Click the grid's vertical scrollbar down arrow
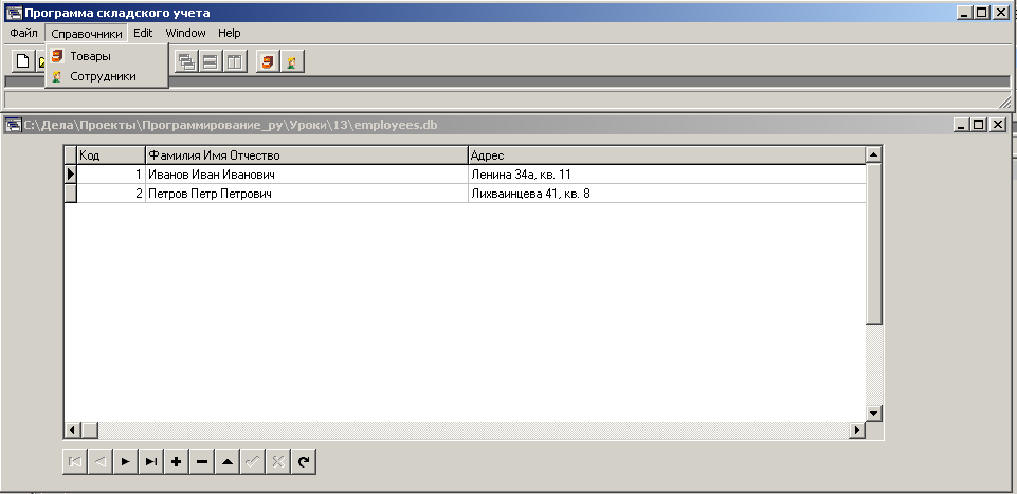Screen dimensions: 1017x494 (x=874, y=413)
